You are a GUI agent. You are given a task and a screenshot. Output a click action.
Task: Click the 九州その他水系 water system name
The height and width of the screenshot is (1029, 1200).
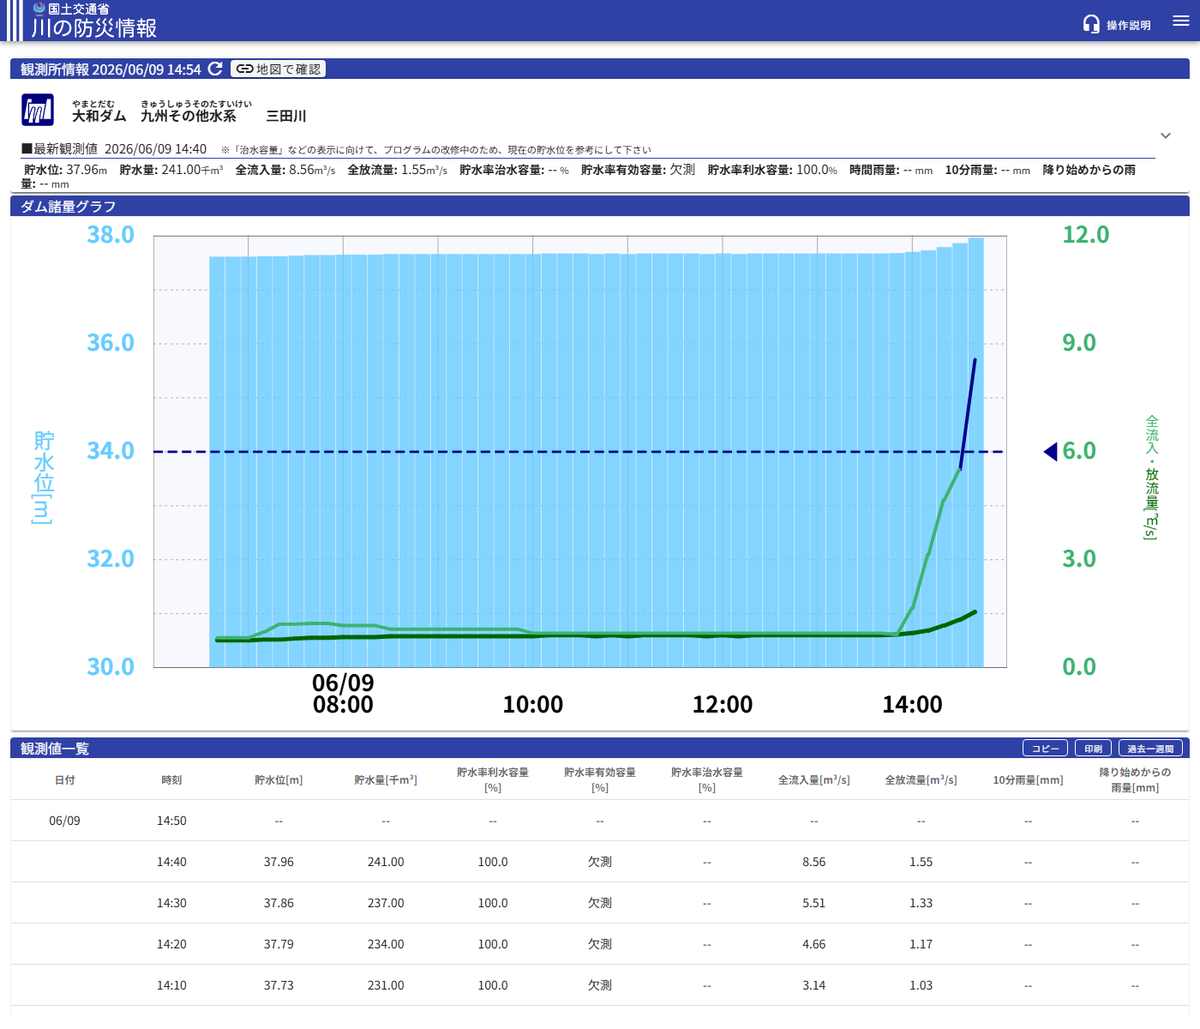188,116
